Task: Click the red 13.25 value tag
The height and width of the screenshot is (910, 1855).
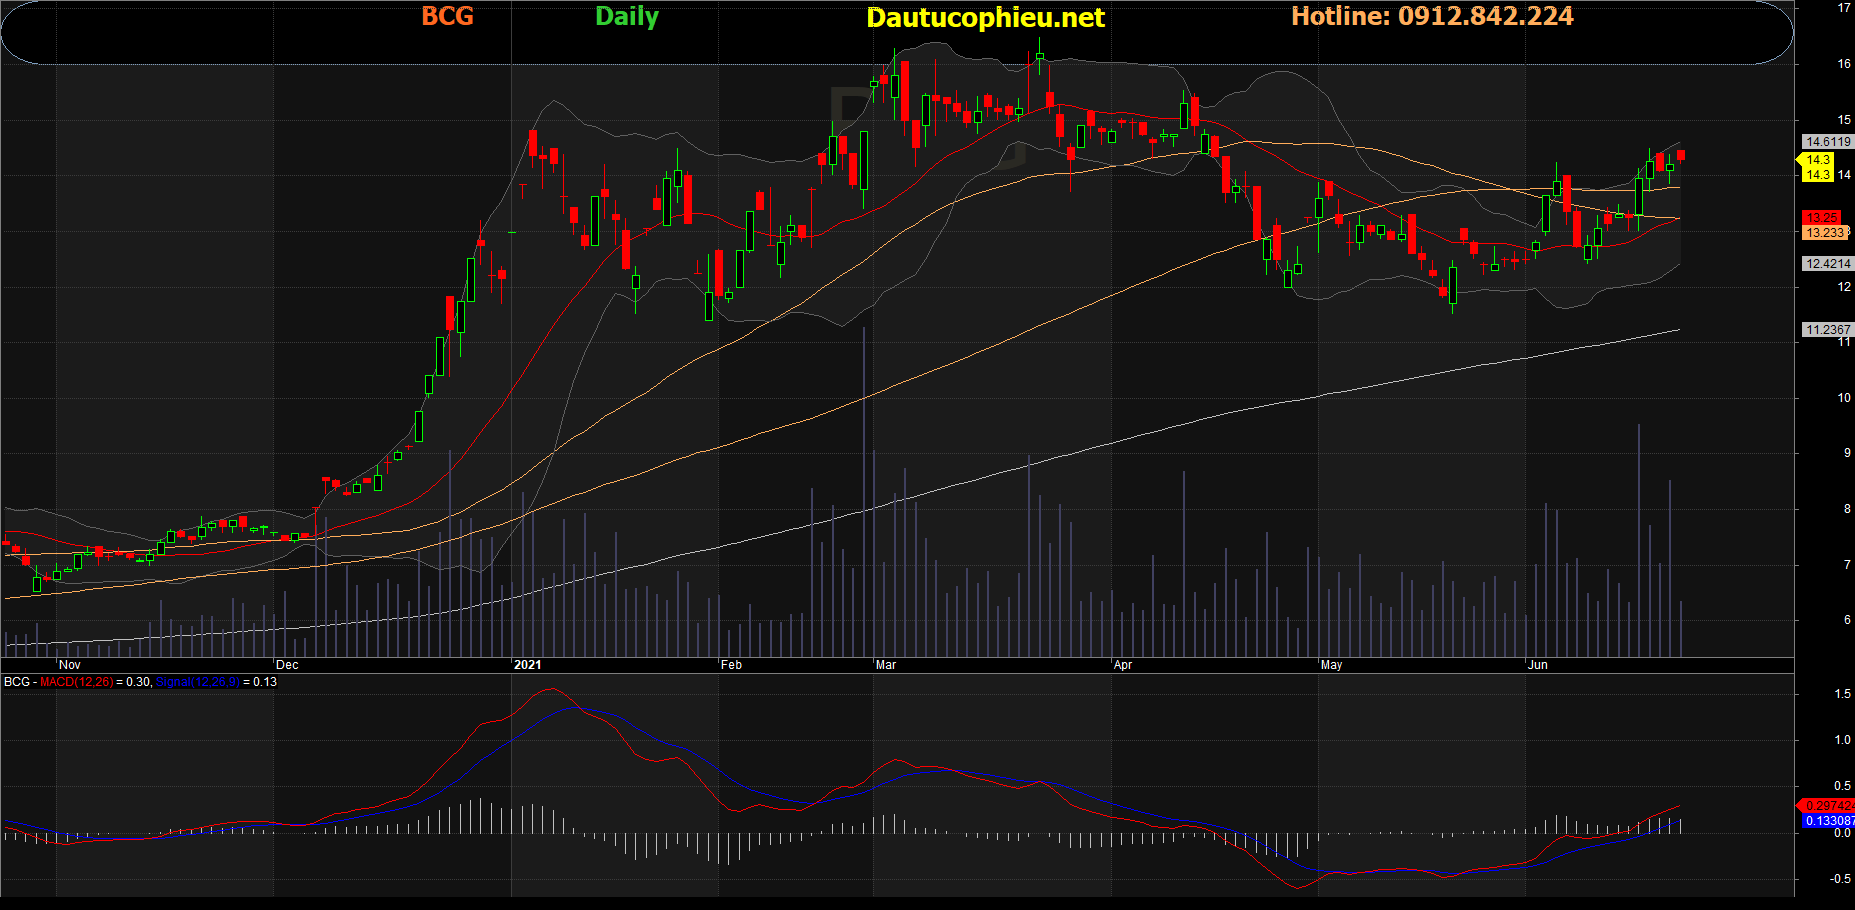Action: point(1821,218)
